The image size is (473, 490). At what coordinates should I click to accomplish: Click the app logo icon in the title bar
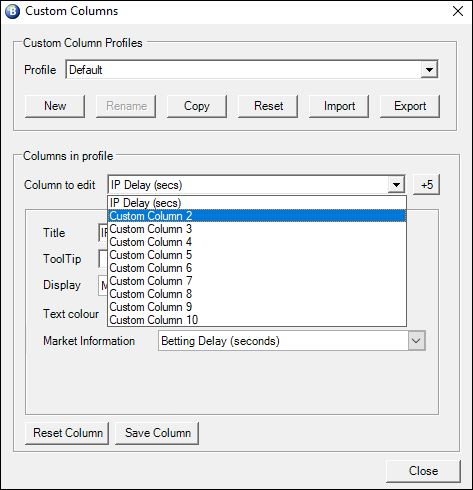pos(12,11)
